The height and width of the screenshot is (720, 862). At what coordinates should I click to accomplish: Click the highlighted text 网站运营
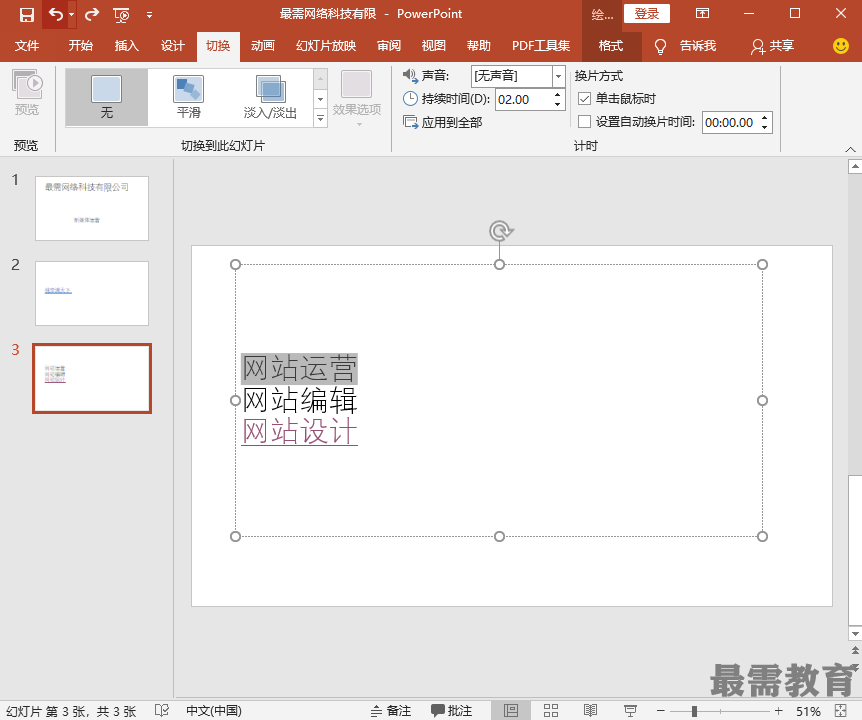click(300, 368)
